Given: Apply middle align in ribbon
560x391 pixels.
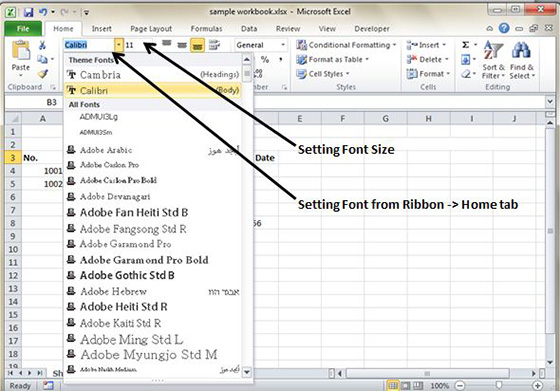Looking at the screenshot, I should (182, 45).
